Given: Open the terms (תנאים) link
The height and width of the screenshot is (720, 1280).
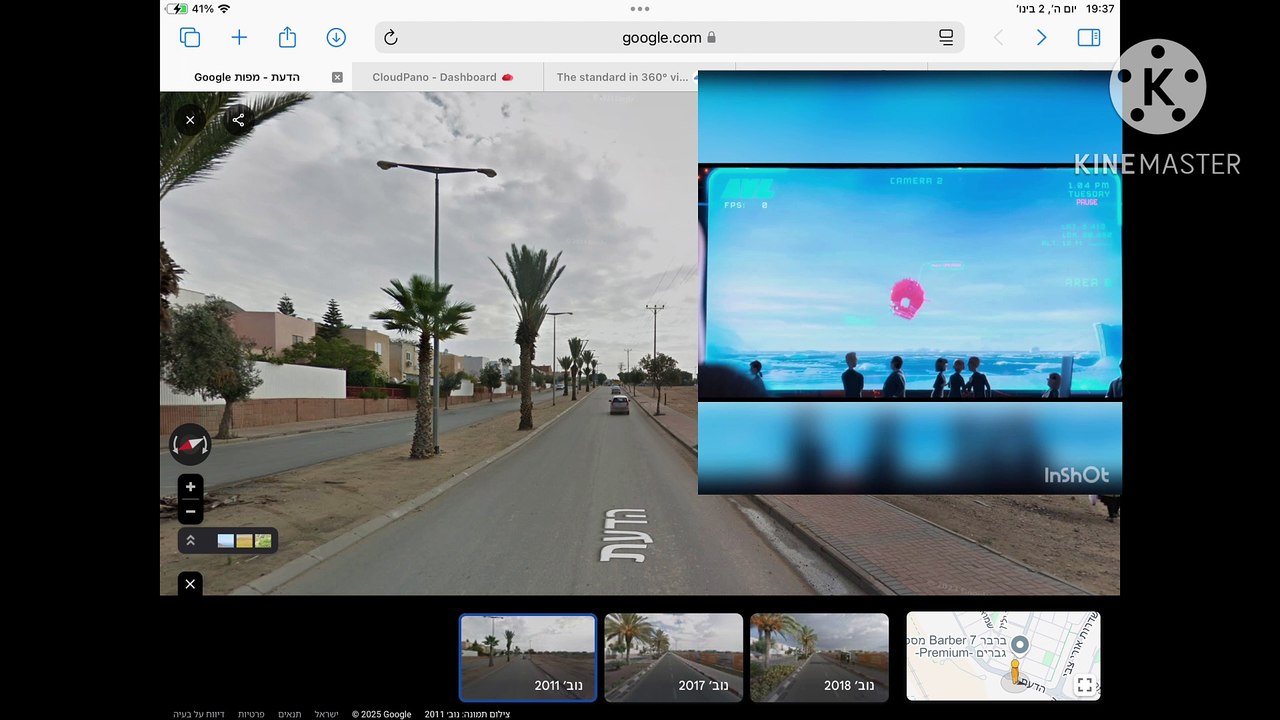Looking at the screenshot, I should tap(290, 714).
